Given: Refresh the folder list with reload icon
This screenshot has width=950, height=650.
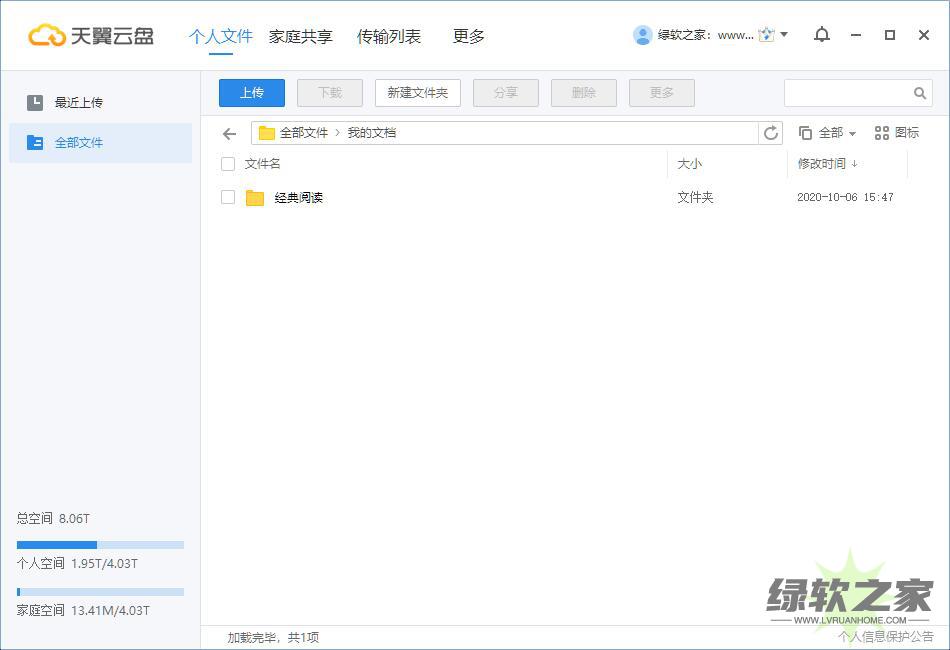Looking at the screenshot, I should point(771,133).
